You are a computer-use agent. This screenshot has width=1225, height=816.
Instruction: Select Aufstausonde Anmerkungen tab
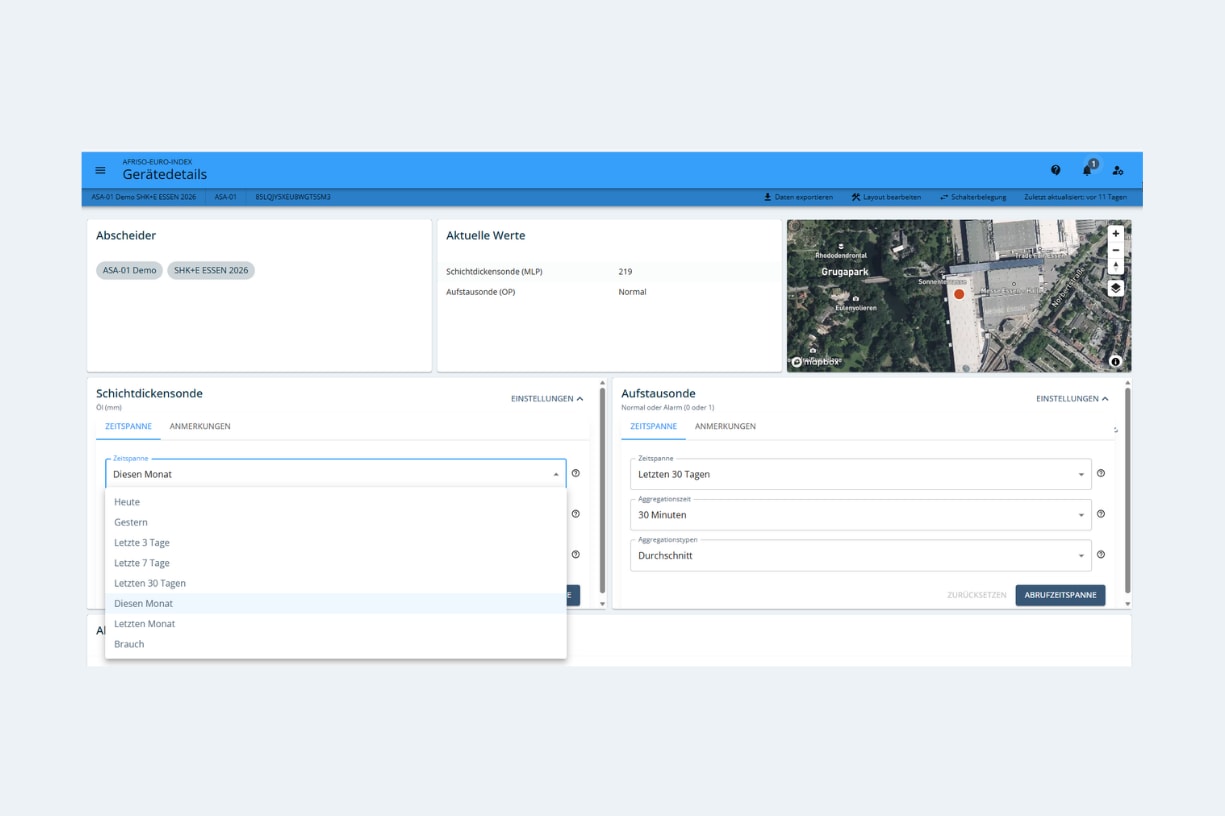tap(725, 426)
